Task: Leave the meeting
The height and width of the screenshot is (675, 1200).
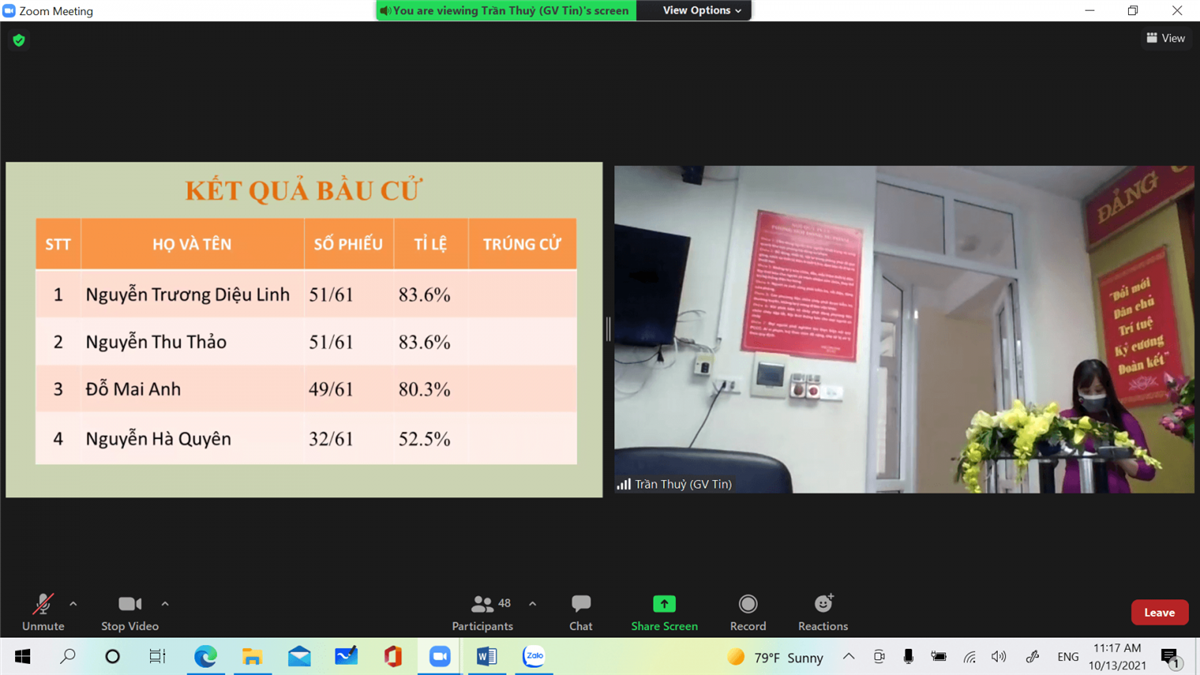Action: click(1159, 612)
